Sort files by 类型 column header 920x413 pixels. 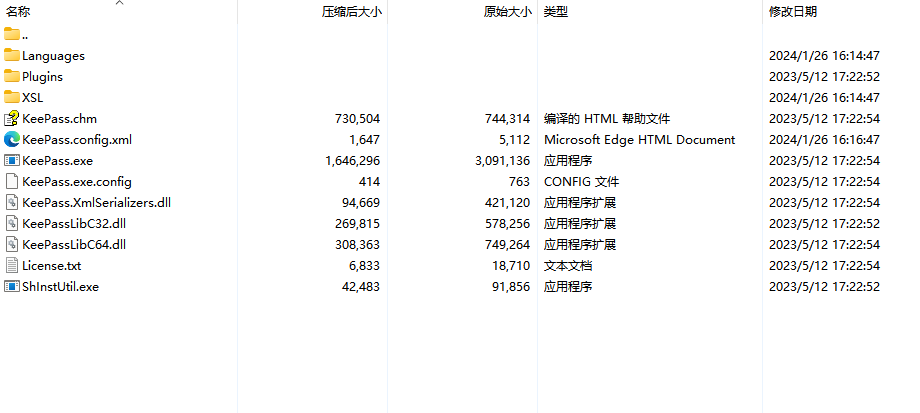coord(555,12)
